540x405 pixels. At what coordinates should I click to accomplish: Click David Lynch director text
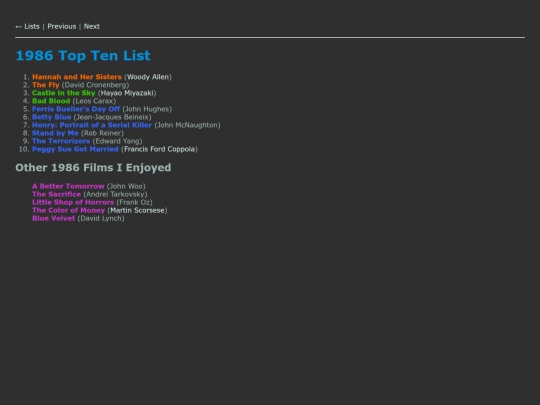[101, 218]
